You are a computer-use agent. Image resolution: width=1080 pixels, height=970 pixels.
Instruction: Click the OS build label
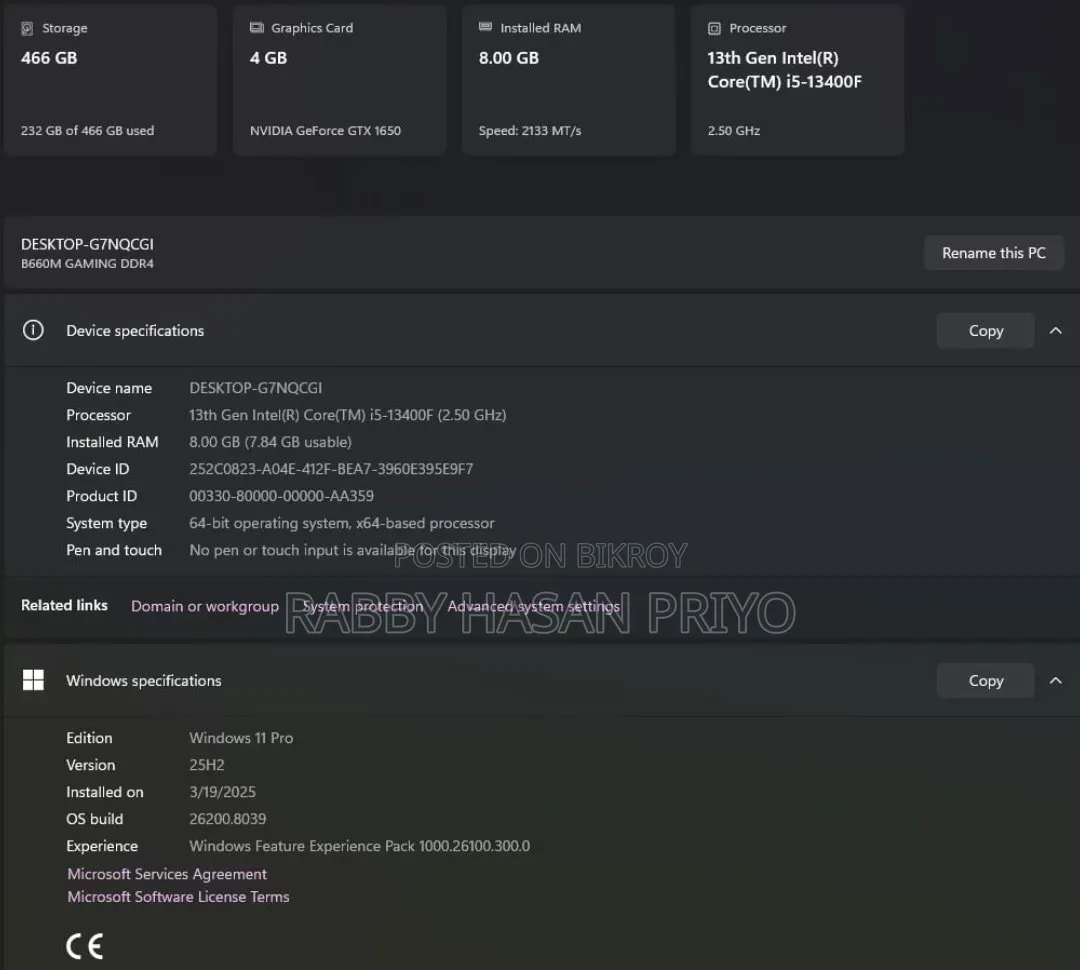coord(94,818)
